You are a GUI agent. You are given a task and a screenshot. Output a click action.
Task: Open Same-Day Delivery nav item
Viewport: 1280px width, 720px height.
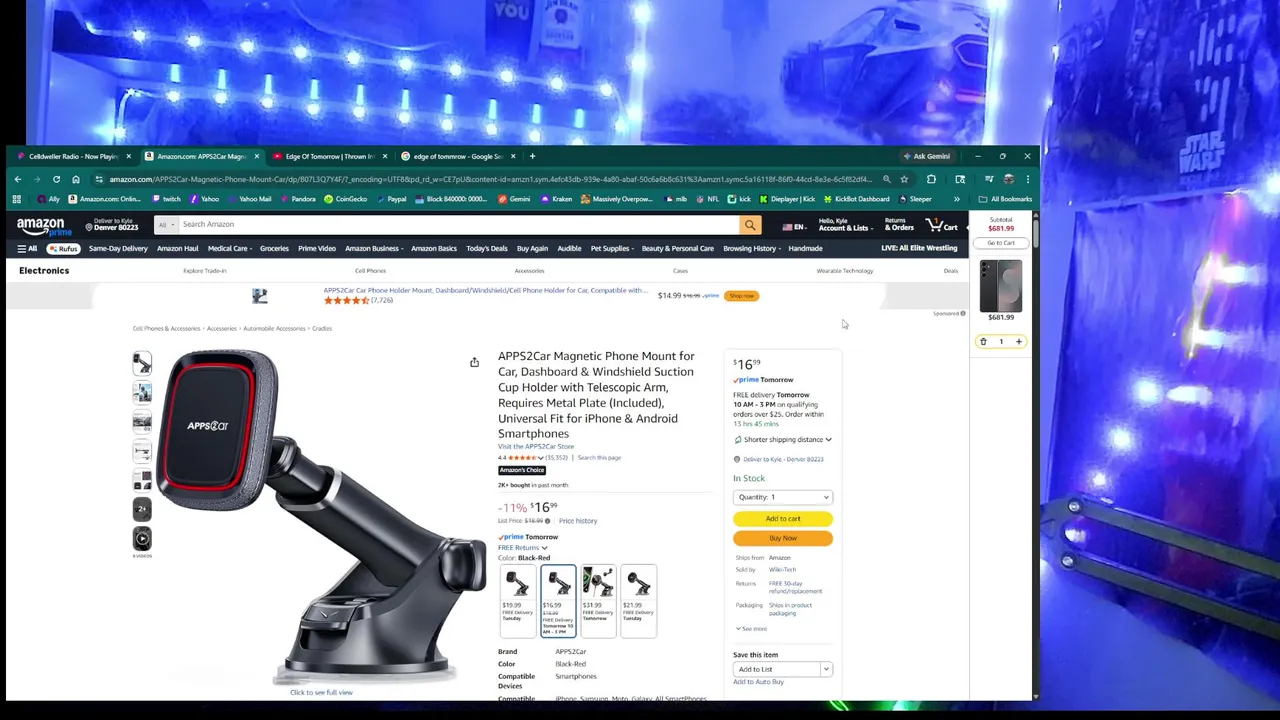pyautogui.click(x=118, y=249)
